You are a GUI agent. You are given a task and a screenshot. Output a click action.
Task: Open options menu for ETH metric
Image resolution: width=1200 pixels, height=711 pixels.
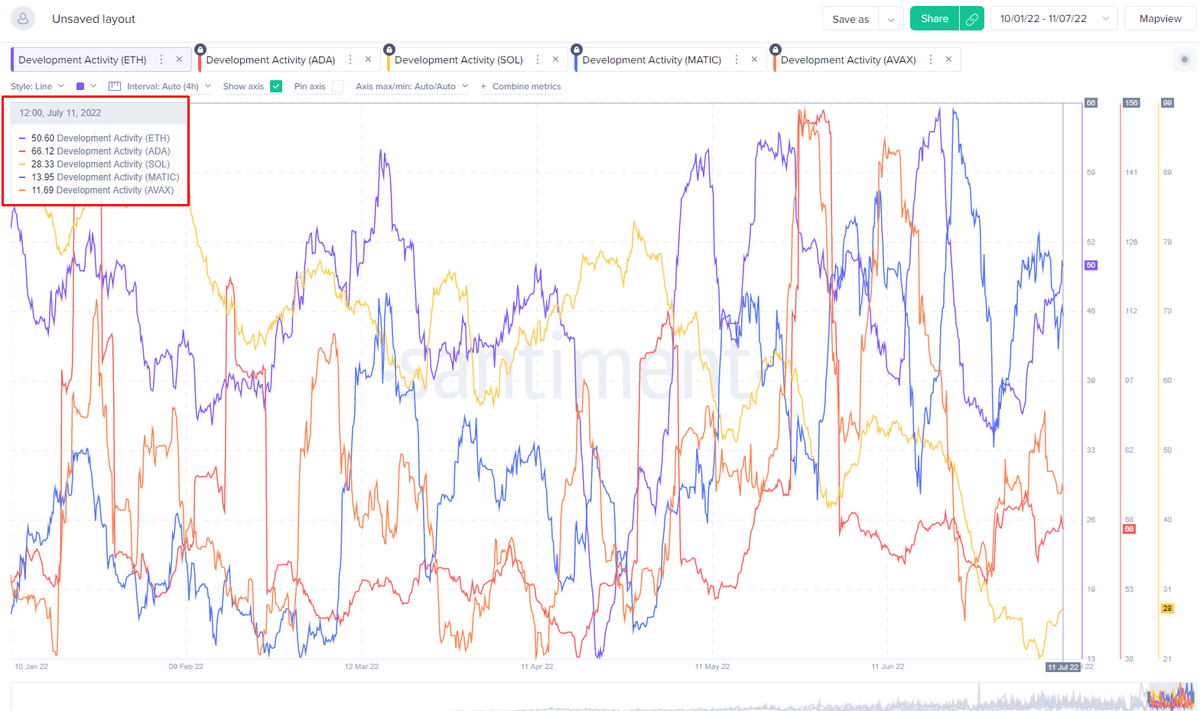[162, 60]
